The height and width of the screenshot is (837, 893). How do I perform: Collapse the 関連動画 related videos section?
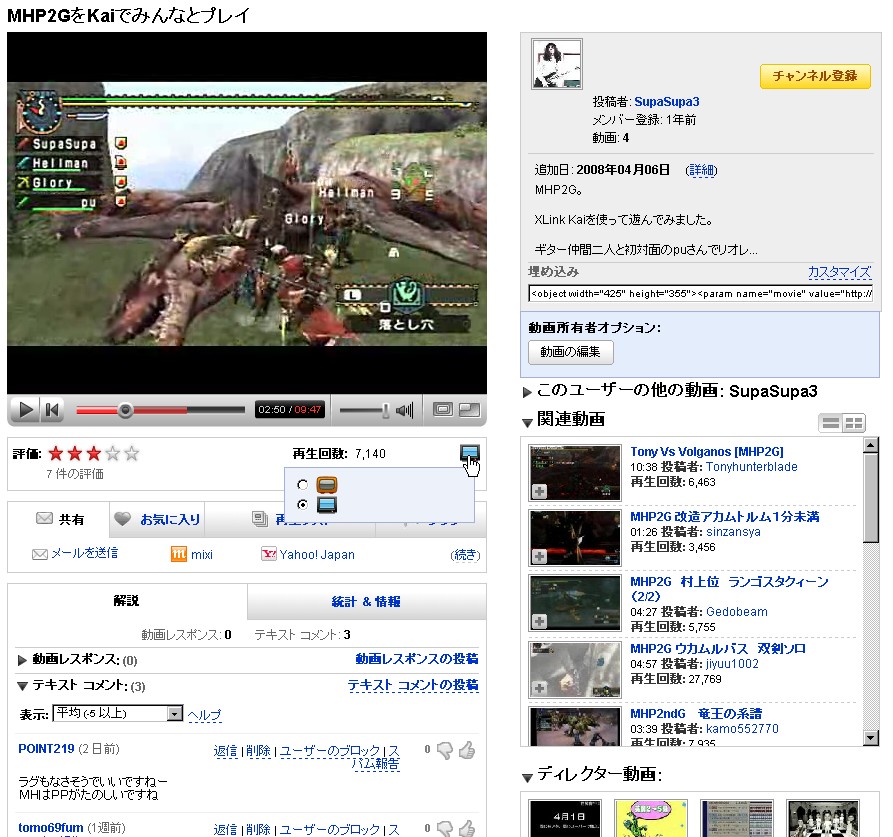(x=527, y=422)
